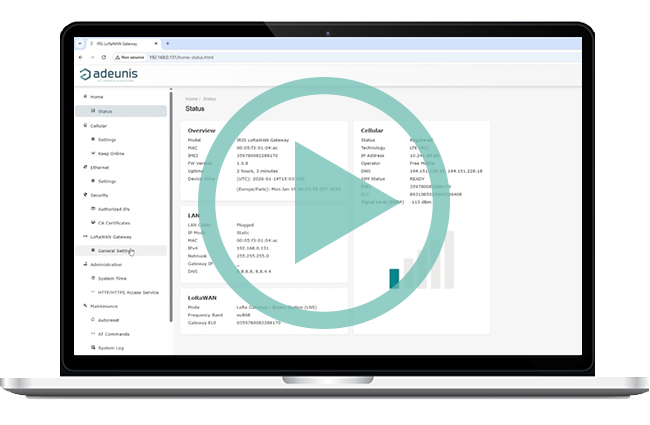Open the System Time page

point(112,279)
